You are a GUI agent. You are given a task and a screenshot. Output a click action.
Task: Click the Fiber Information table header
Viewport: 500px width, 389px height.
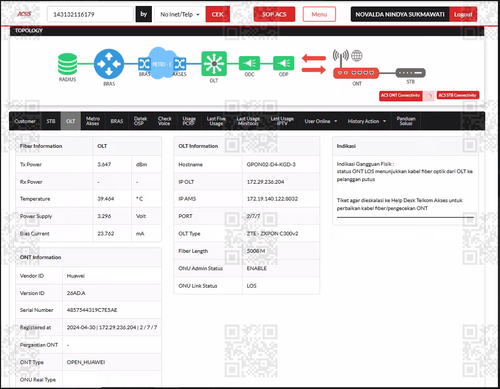tap(41, 146)
